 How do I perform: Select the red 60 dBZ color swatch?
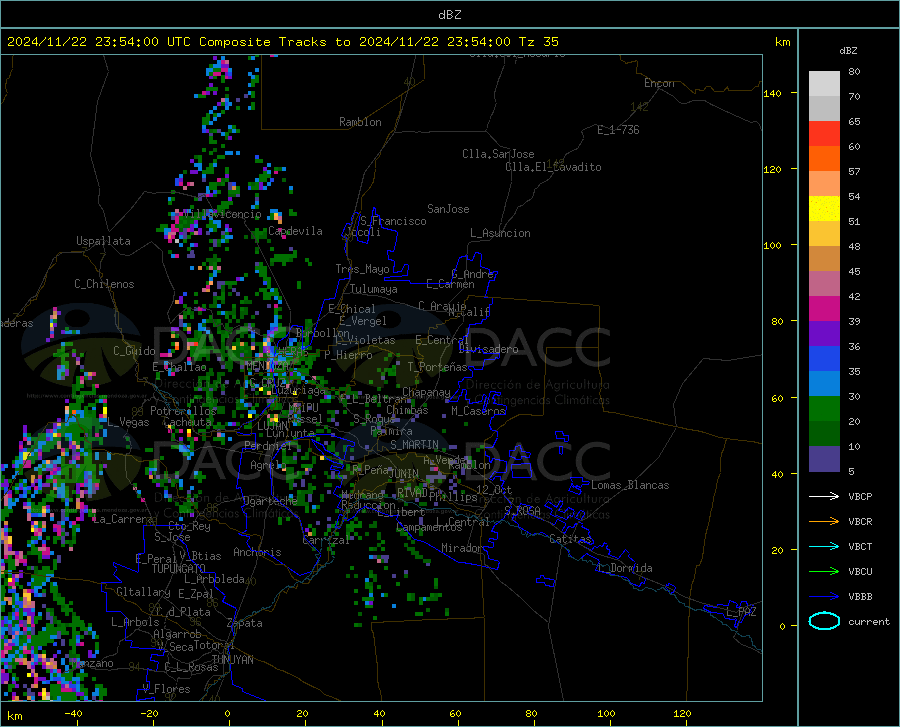pos(824,134)
